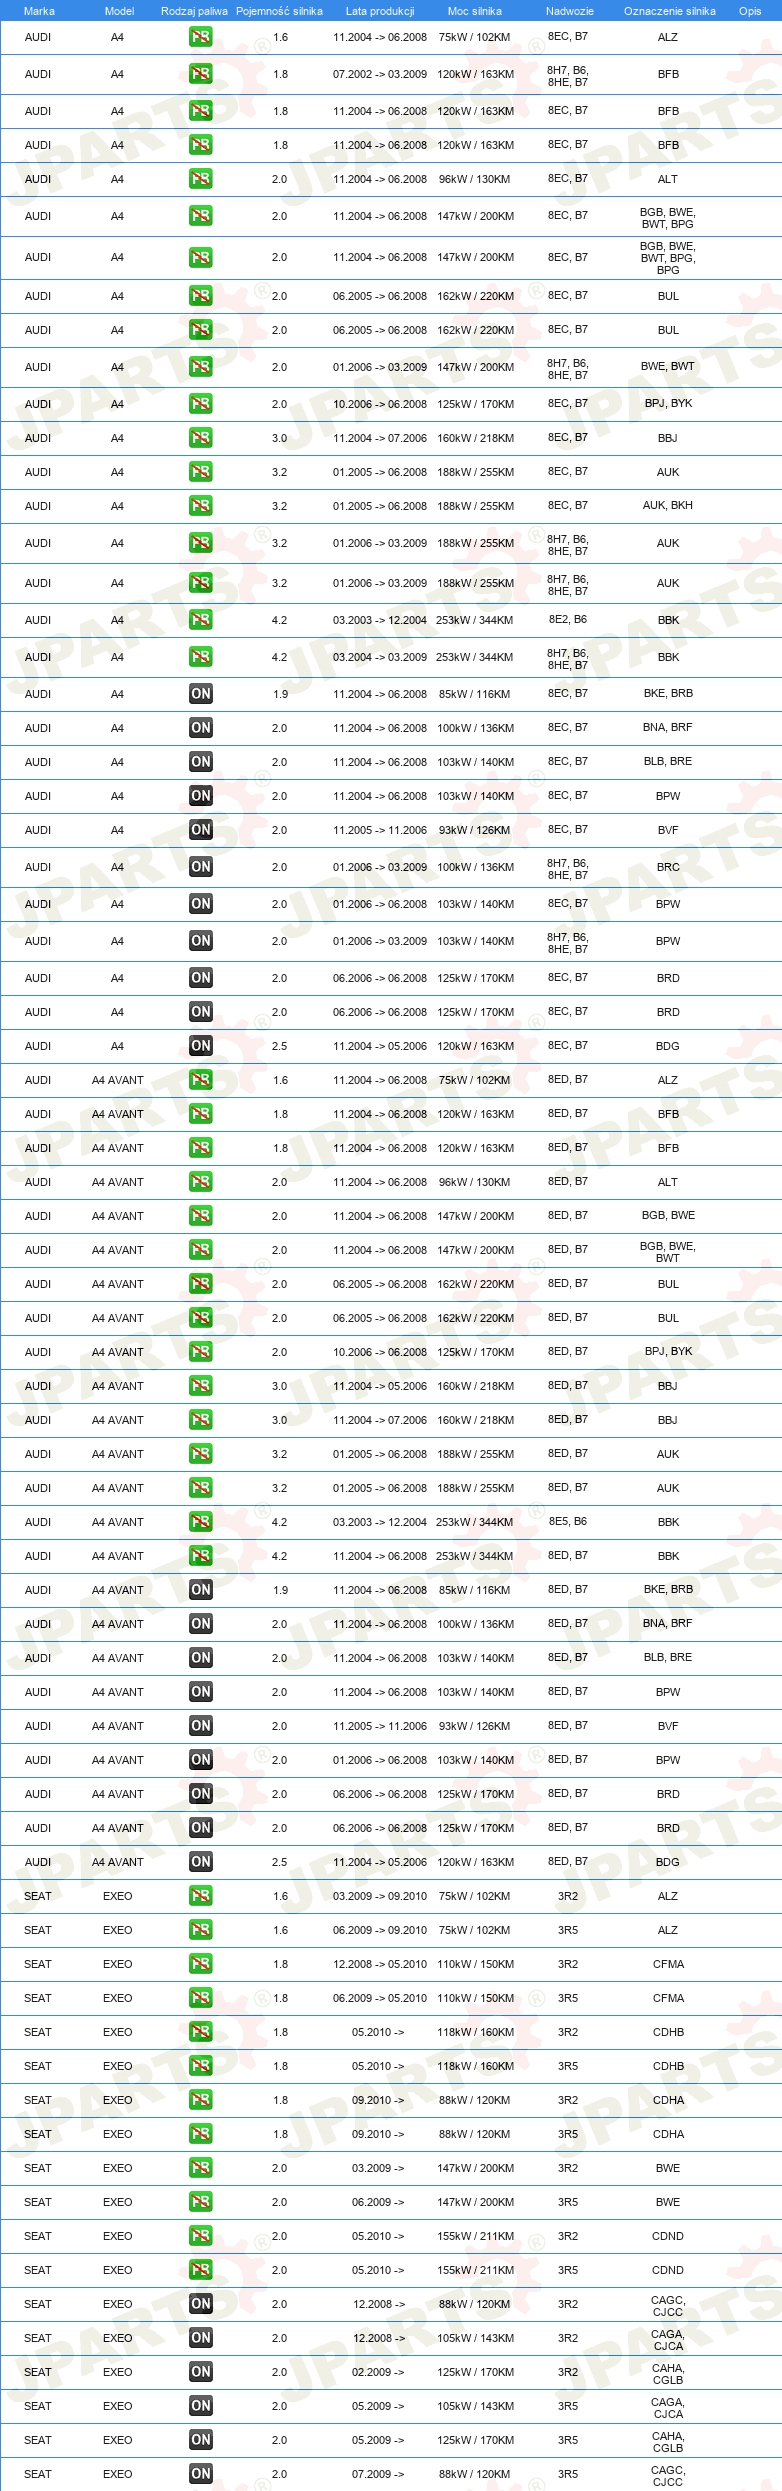Select the '03.2009 -> 09.2010' production years cell
Screen dimensions: 782x2491
(380, 1896)
